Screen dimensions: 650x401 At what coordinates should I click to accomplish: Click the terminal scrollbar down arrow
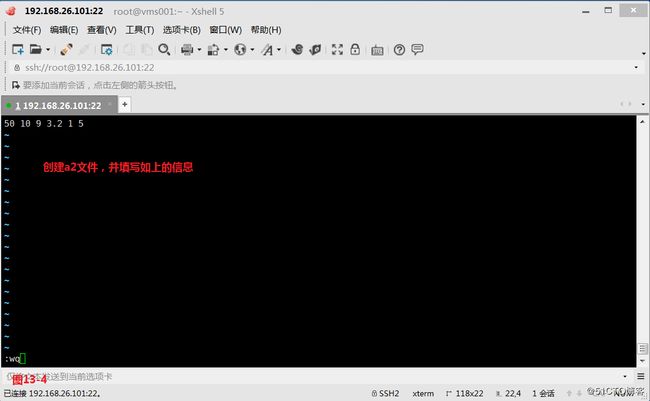click(643, 361)
